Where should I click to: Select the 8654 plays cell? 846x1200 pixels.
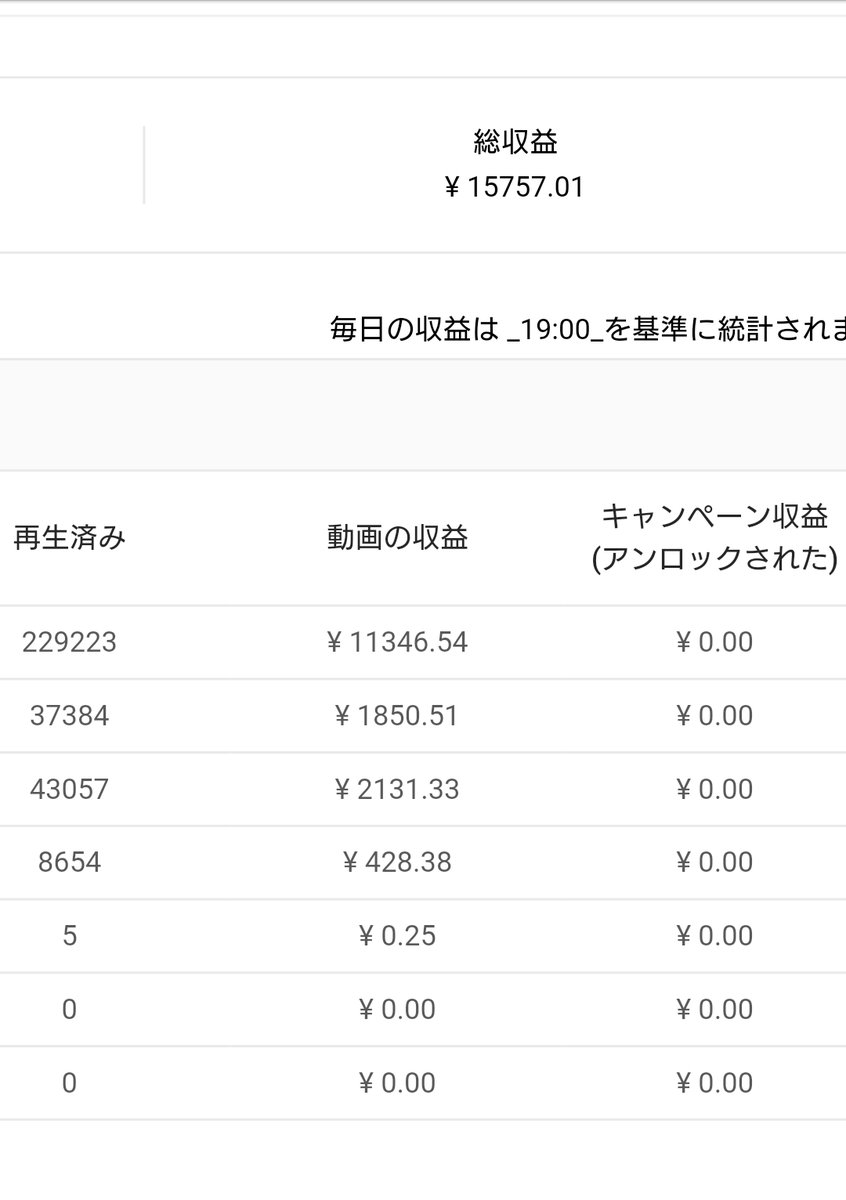(69, 862)
